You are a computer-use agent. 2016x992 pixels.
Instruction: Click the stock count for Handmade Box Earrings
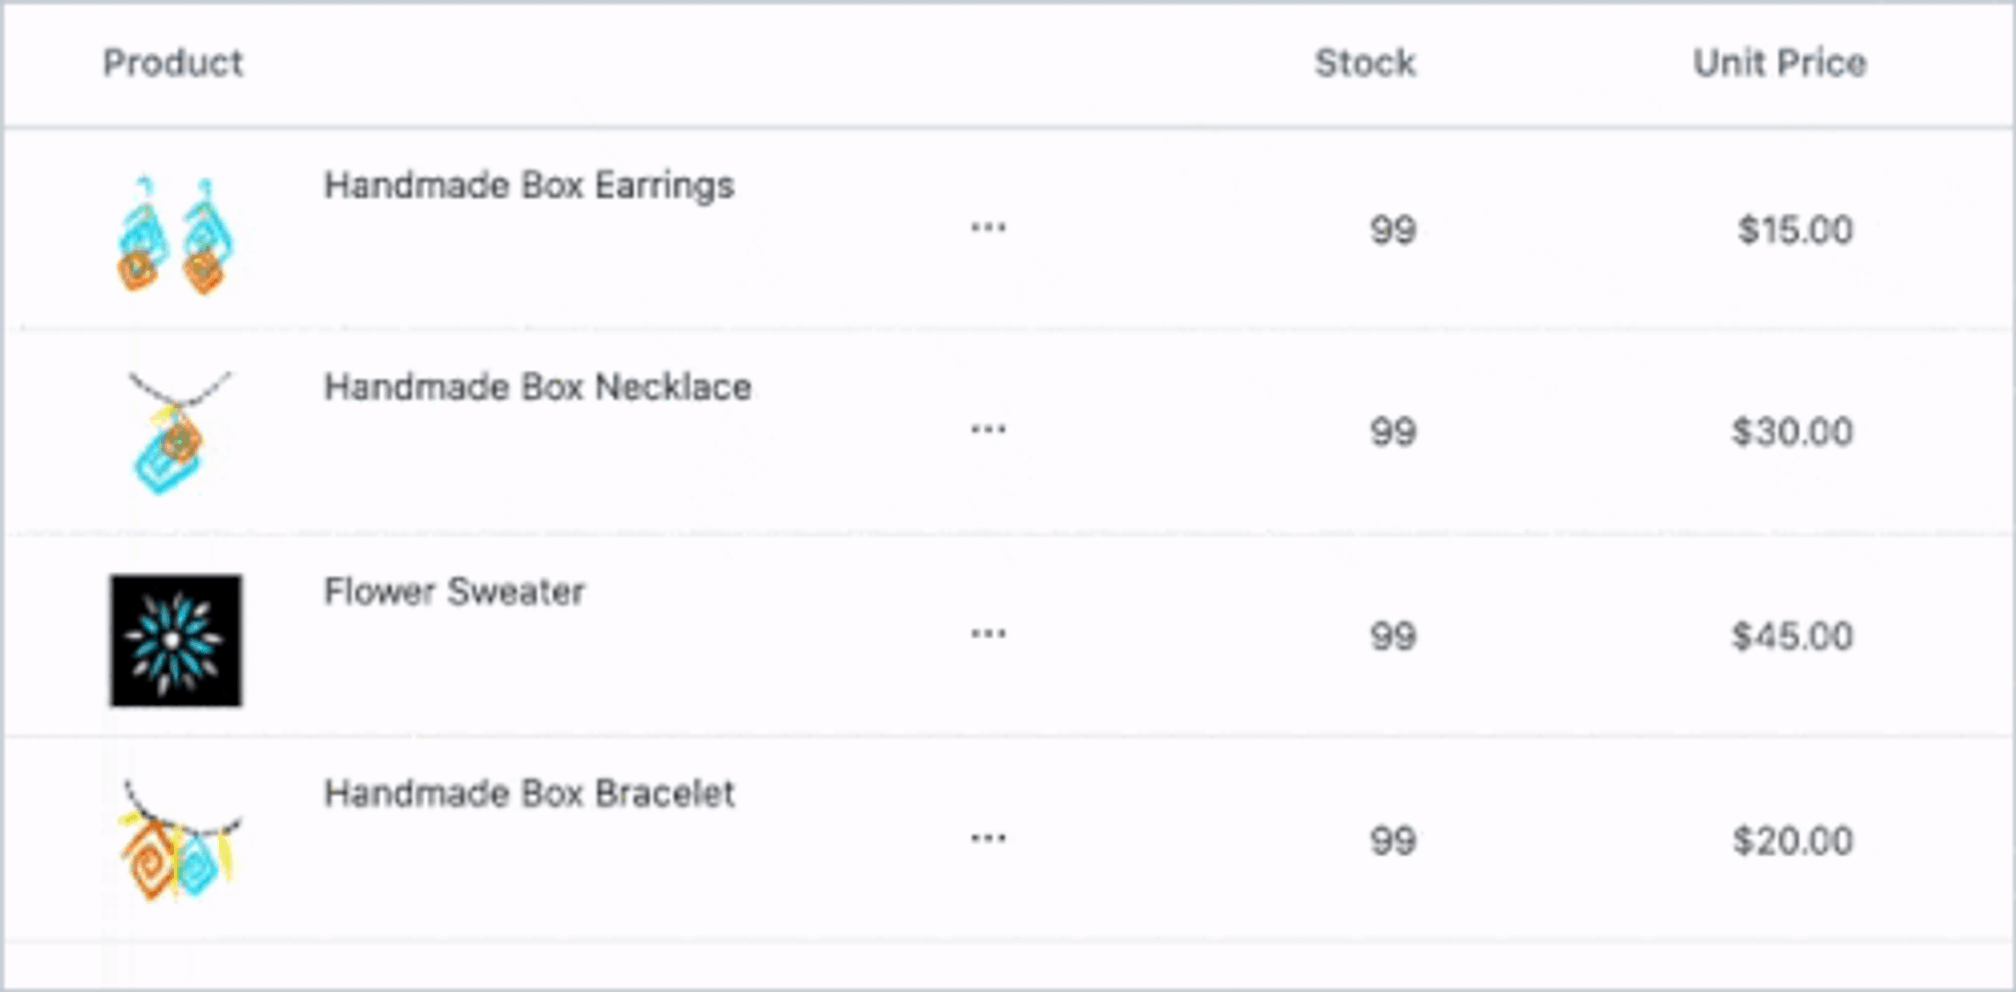tap(1393, 230)
